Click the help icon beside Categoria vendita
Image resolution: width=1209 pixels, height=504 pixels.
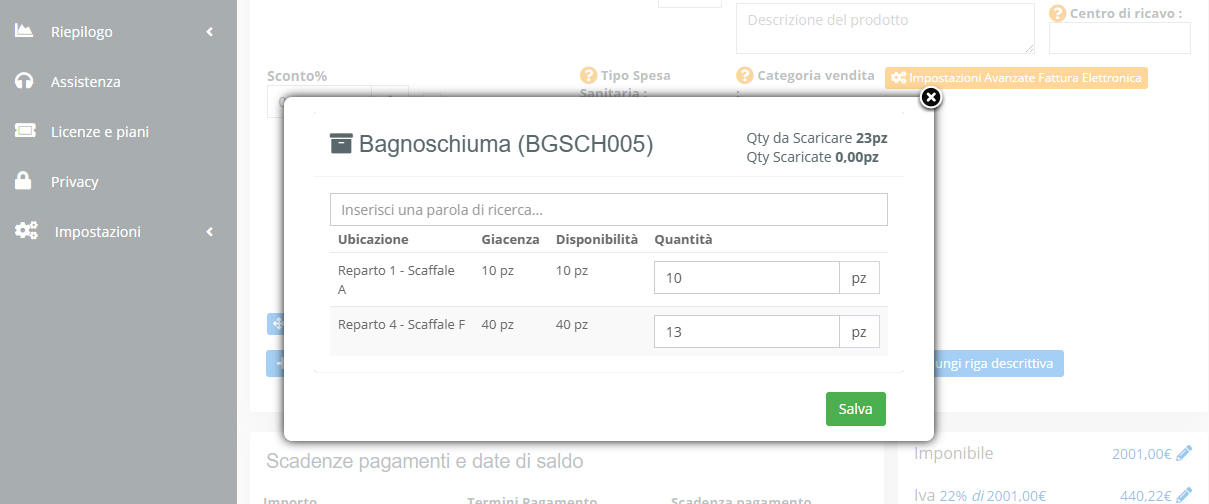click(744, 75)
